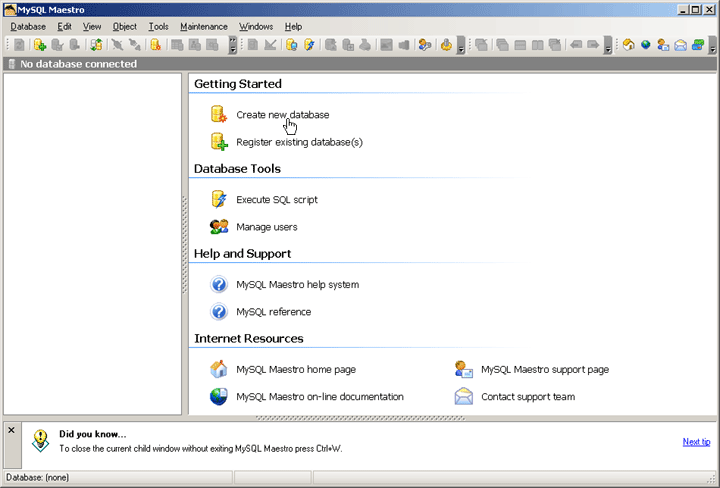The height and width of the screenshot is (488, 720).
Task: Click the last colorful icon after the envelope in toolbar
Action: click(x=698, y=45)
